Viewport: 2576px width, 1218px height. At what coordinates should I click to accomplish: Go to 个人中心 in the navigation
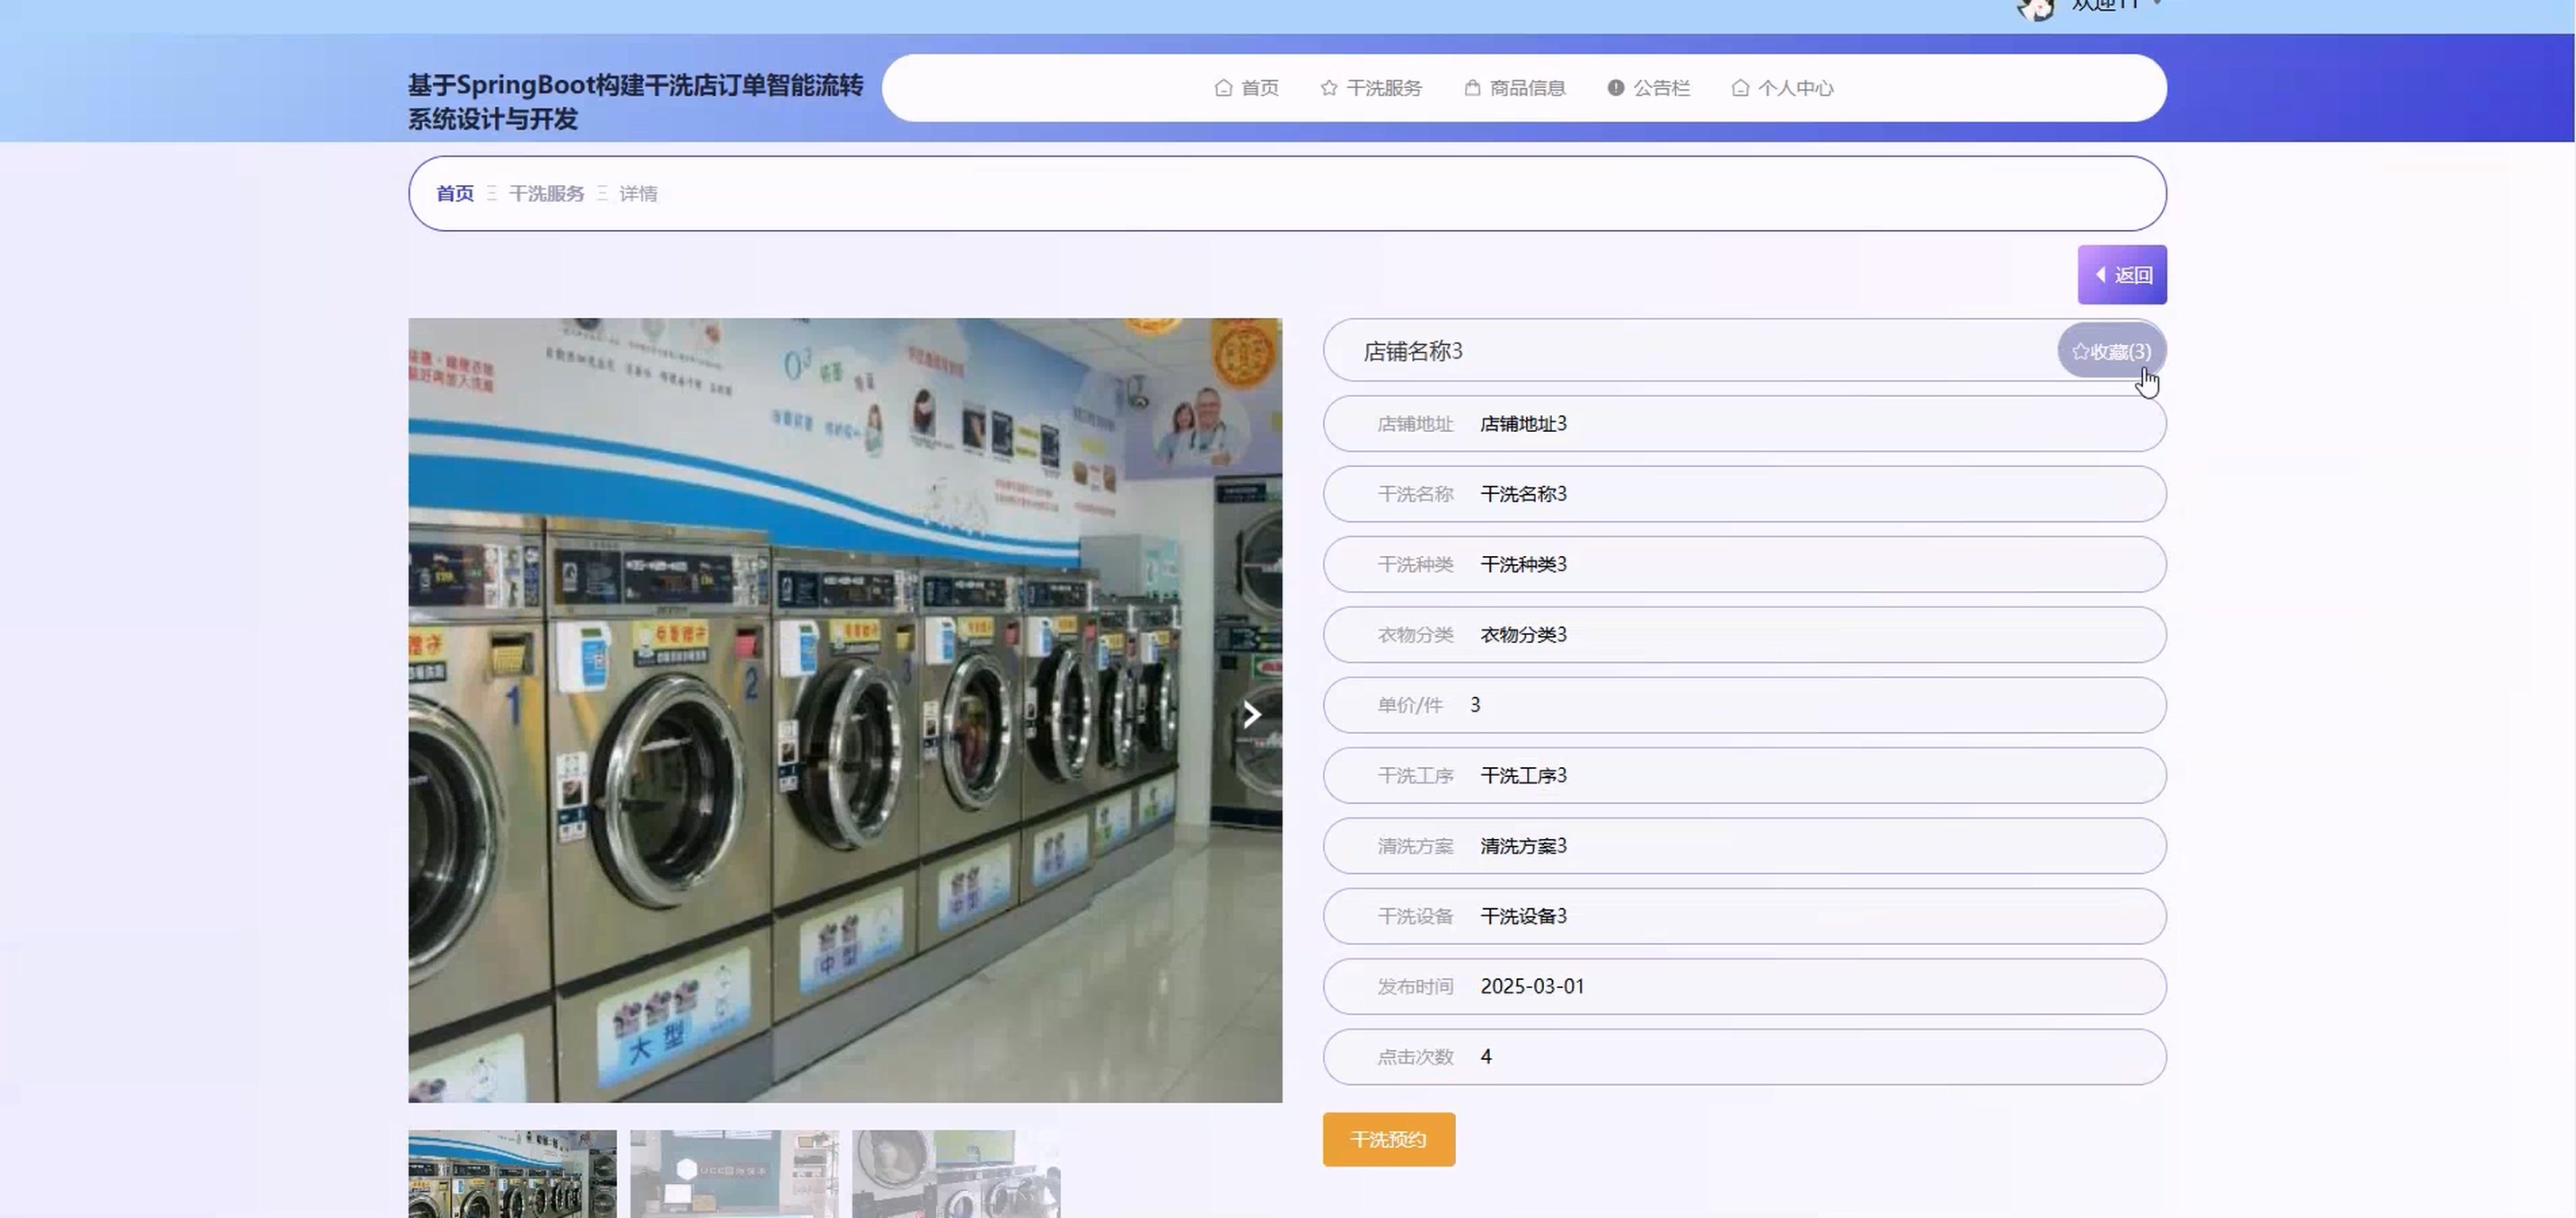click(x=1795, y=88)
